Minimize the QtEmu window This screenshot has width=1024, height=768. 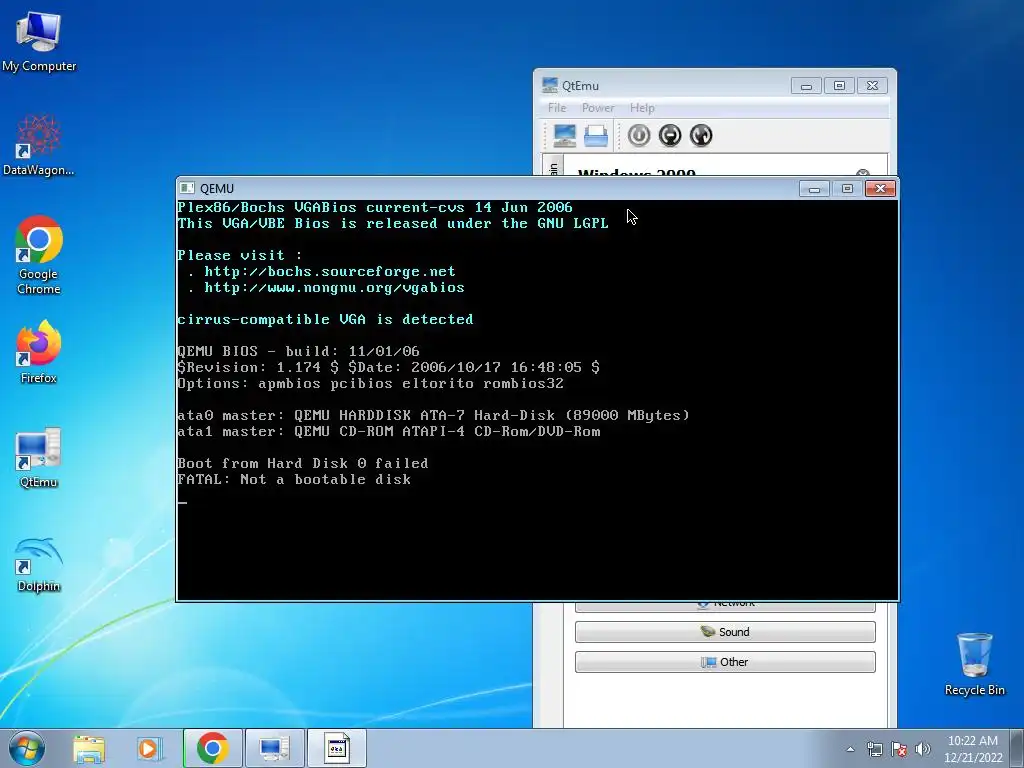point(807,86)
